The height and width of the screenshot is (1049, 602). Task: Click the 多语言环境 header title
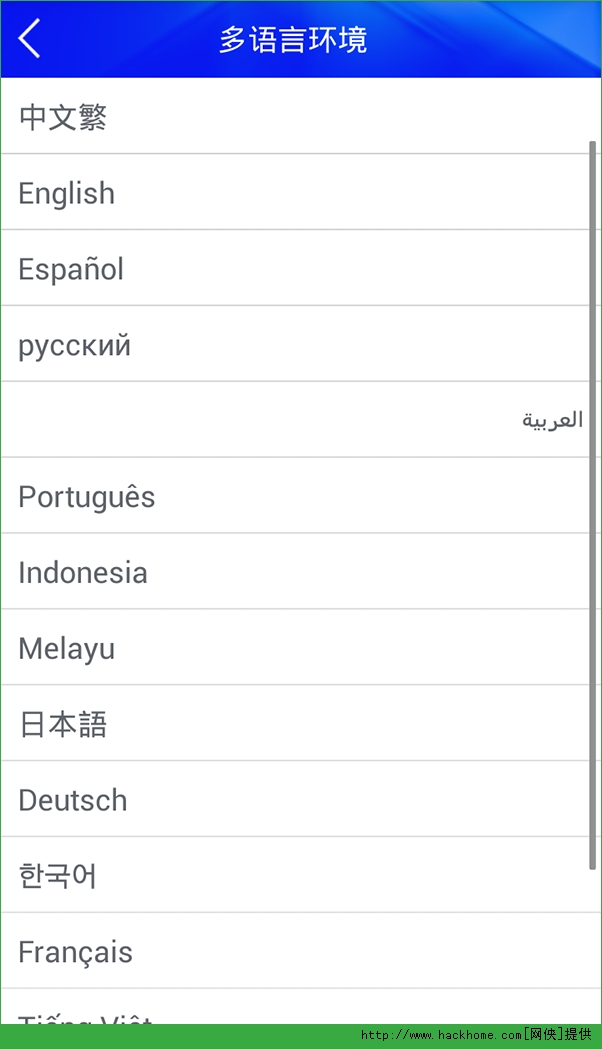click(293, 40)
